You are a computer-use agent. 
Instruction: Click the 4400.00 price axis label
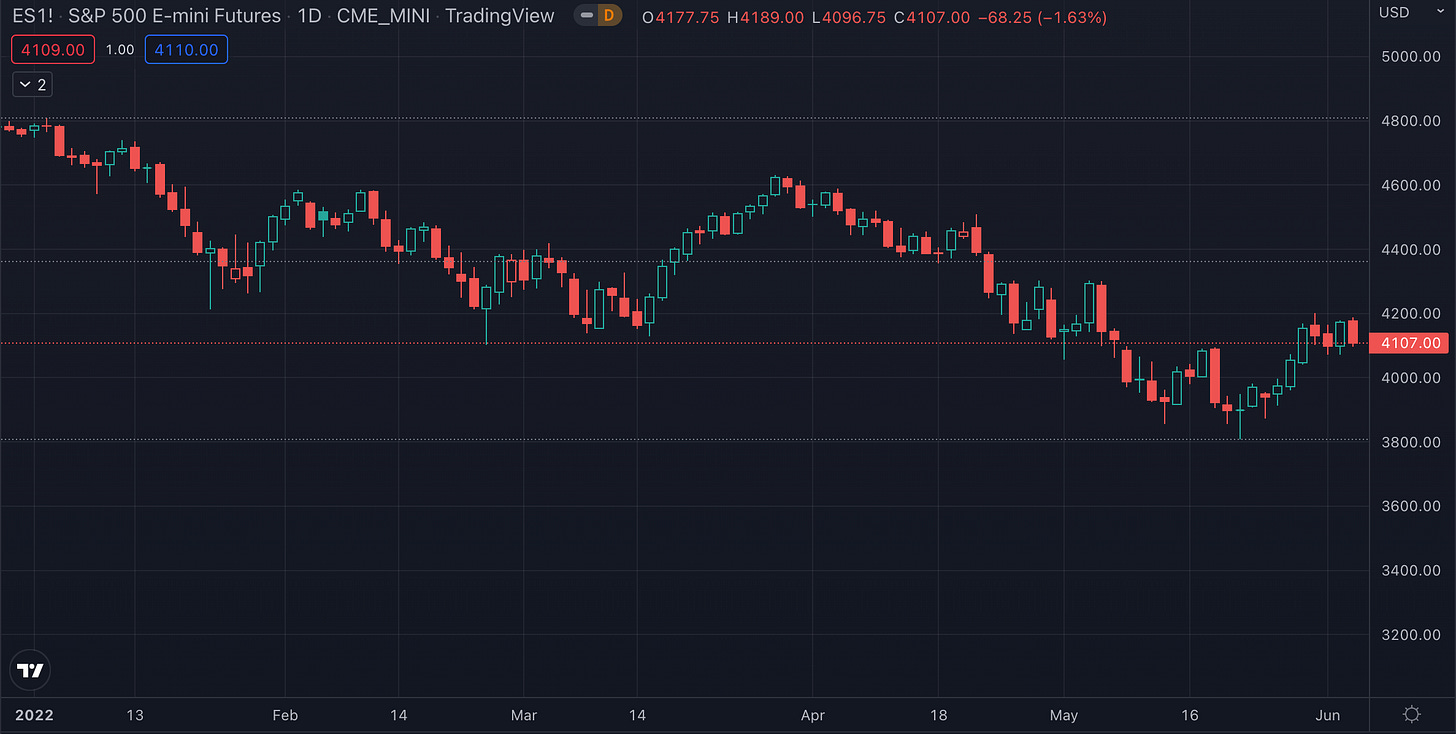(1411, 249)
